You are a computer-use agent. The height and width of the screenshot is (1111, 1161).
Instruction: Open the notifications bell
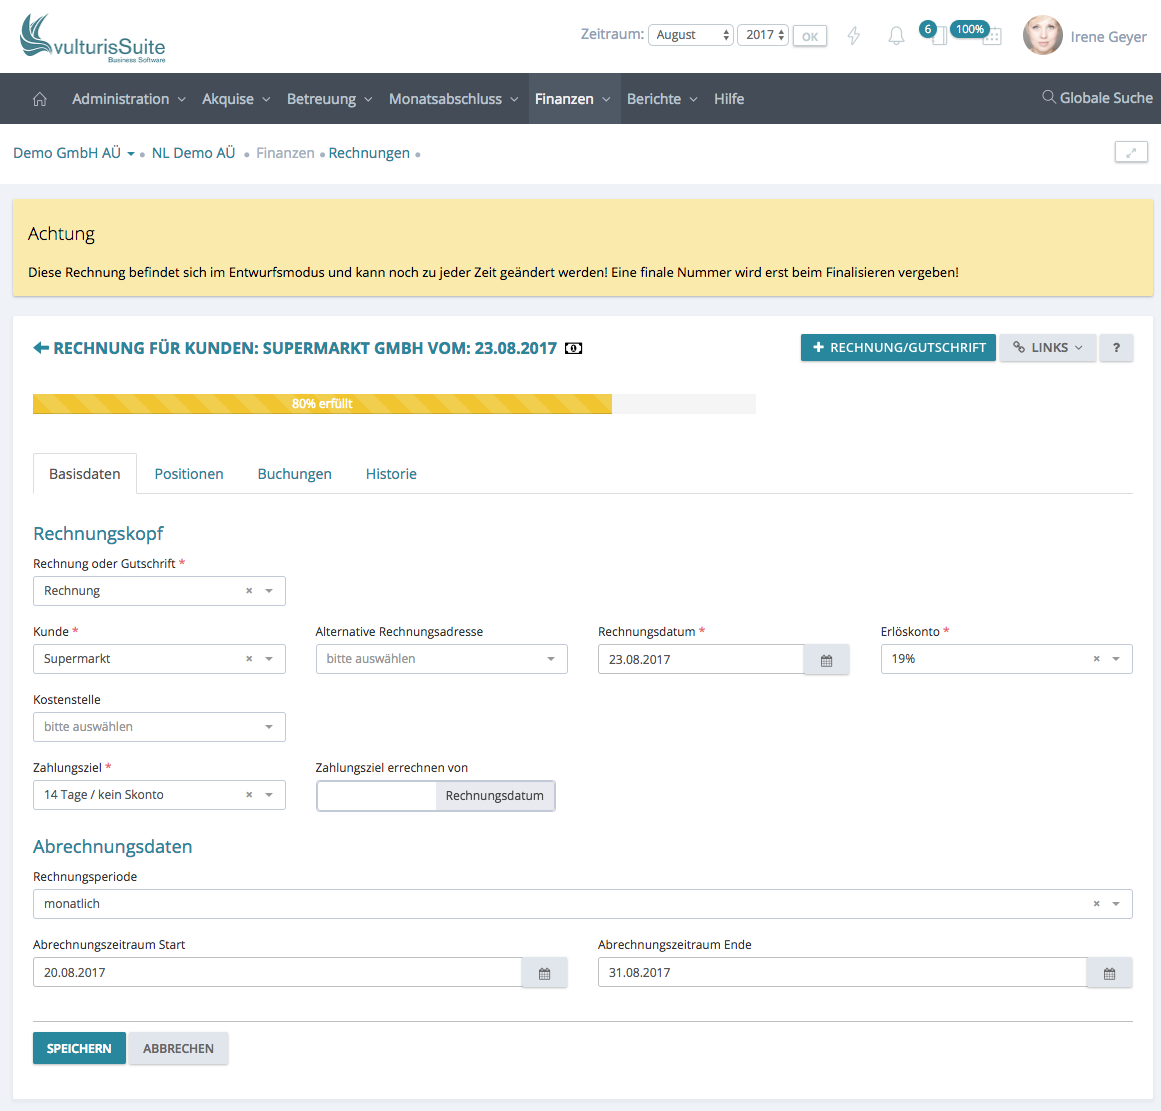click(896, 36)
